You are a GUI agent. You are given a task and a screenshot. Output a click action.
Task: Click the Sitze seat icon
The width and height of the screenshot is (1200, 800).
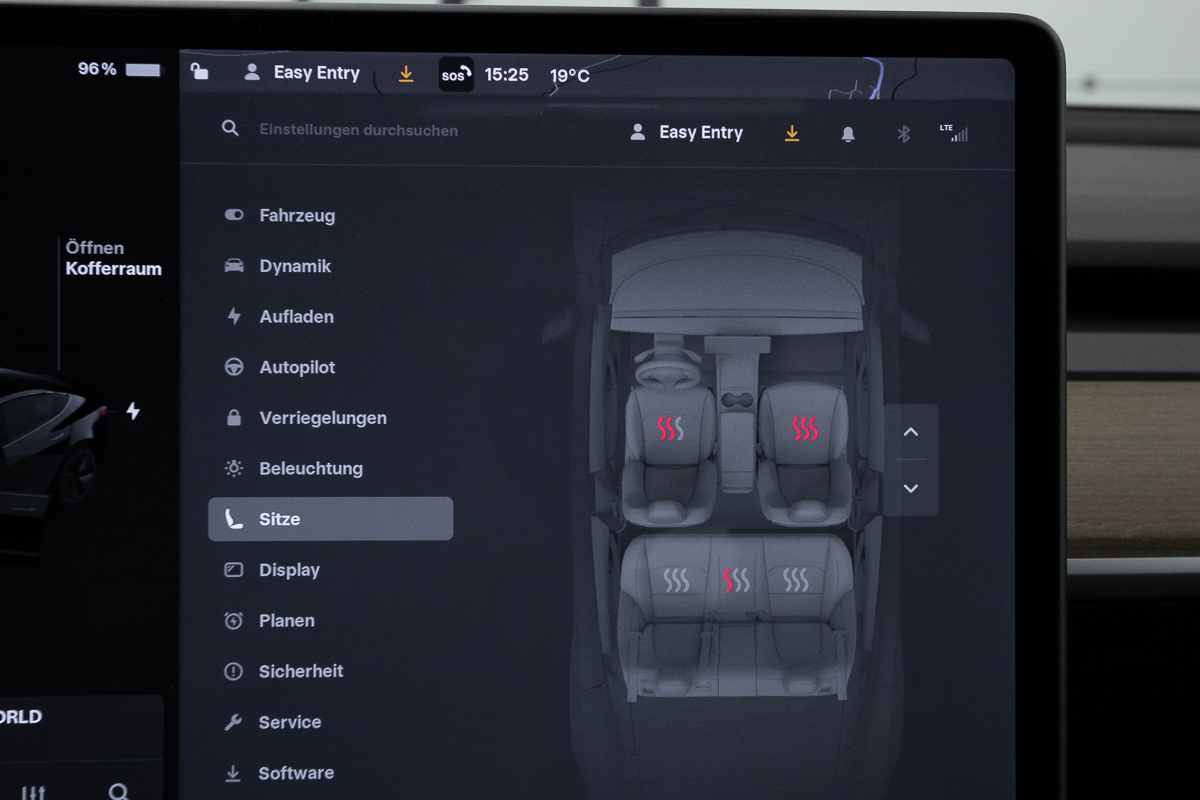(234, 519)
